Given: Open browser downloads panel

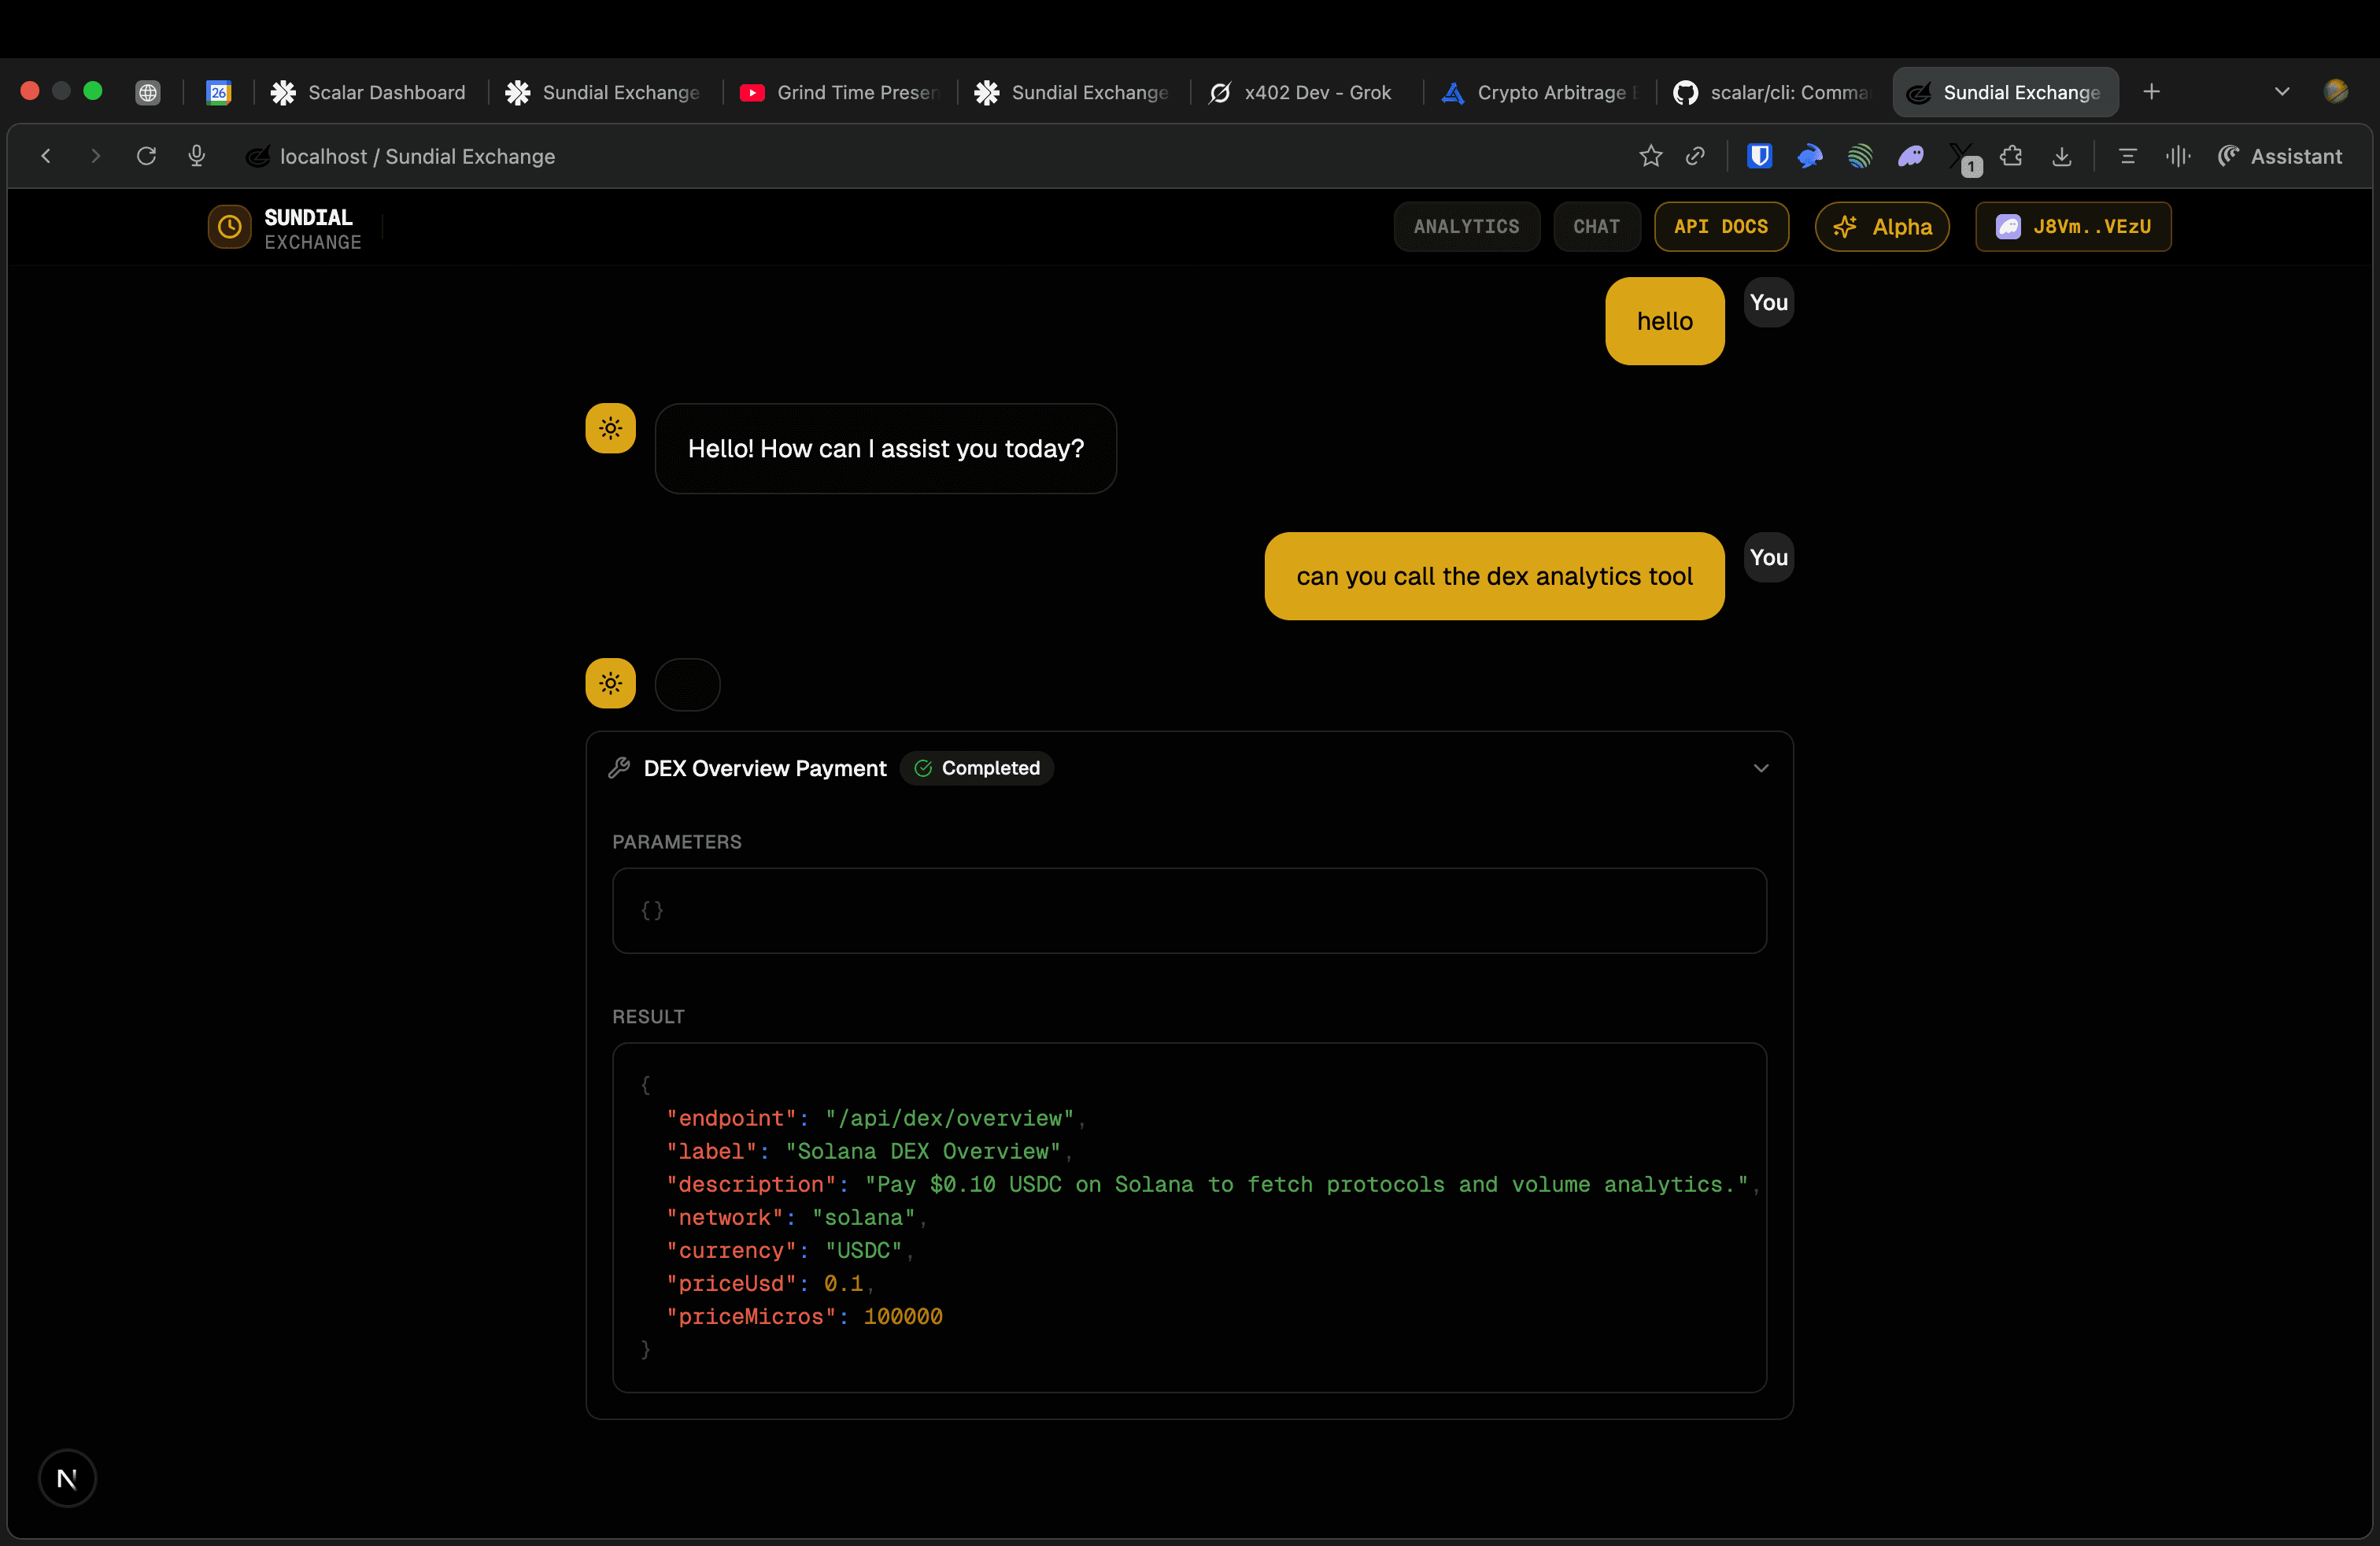Looking at the screenshot, I should point(2062,156).
